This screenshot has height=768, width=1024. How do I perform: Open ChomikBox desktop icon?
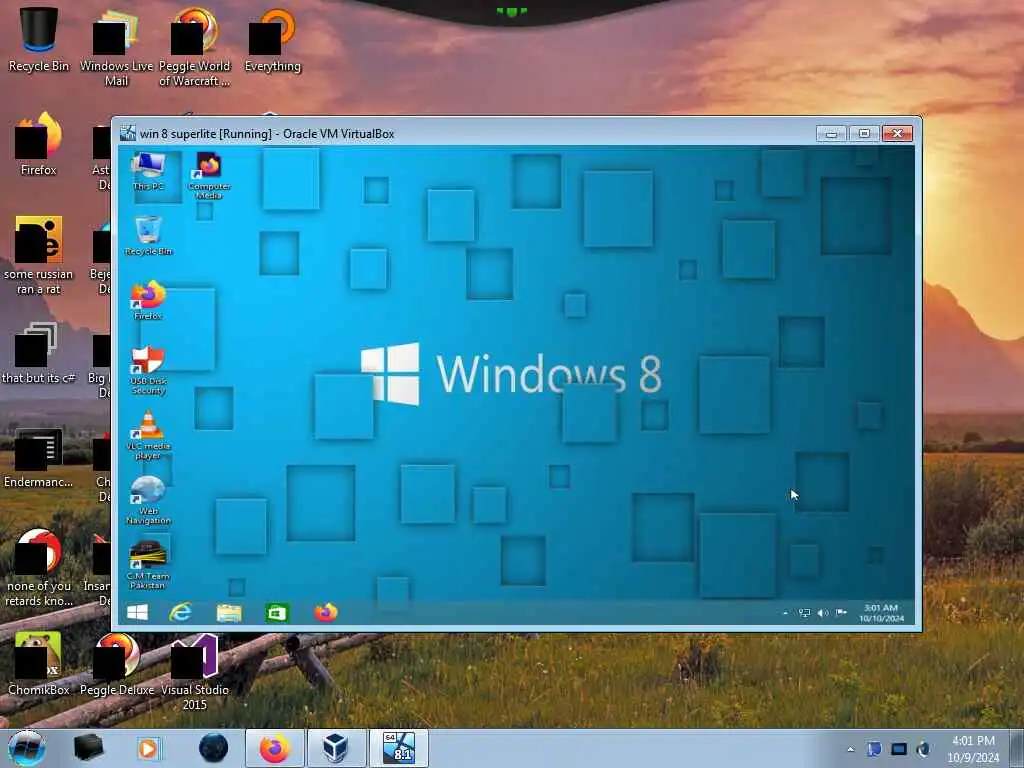pos(39,663)
